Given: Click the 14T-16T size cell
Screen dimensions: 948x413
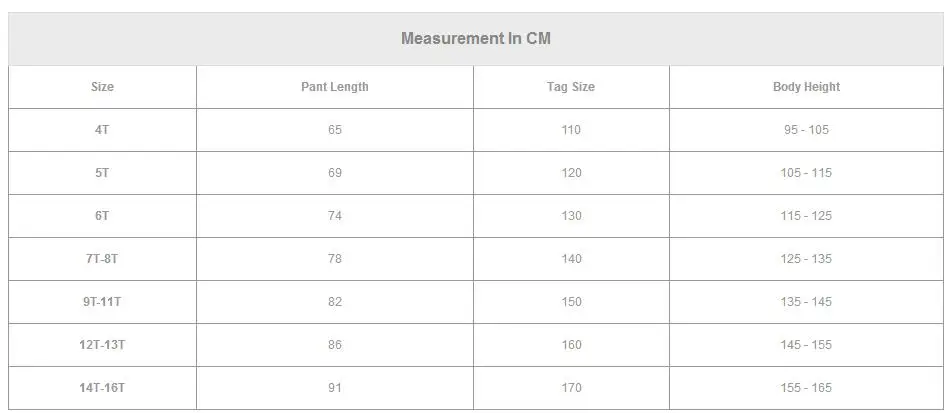Looking at the screenshot, I should click(102, 387).
